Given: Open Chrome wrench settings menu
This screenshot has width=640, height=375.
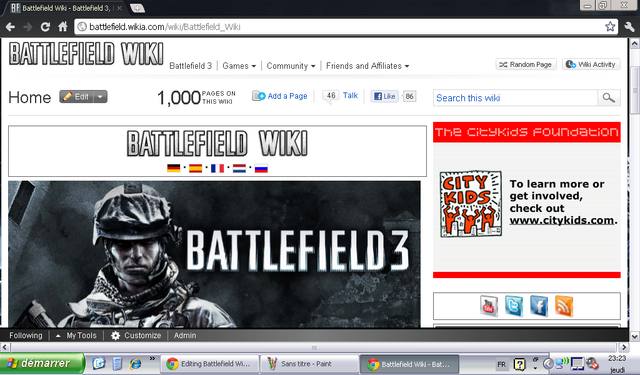Looking at the screenshot, I should point(629,27).
